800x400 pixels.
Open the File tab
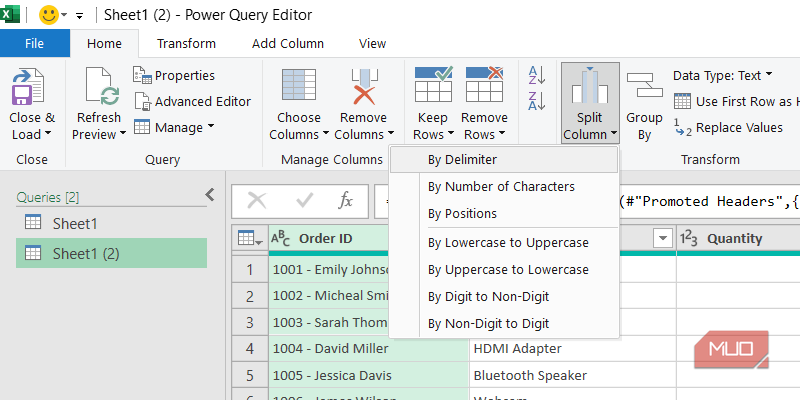click(x=35, y=43)
